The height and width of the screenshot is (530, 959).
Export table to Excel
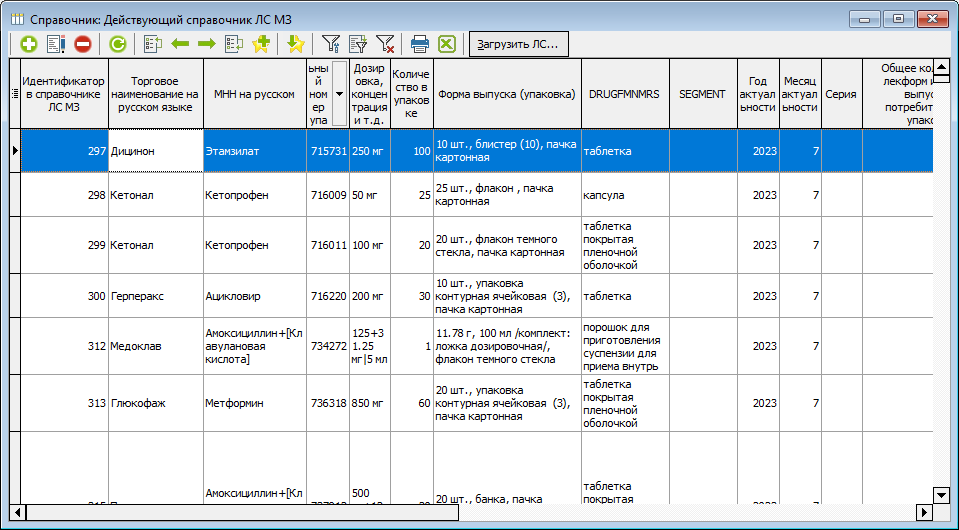point(447,44)
